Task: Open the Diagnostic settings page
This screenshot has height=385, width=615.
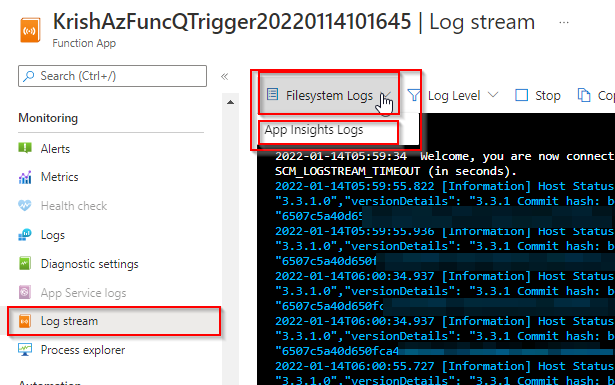Action: point(89,264)
